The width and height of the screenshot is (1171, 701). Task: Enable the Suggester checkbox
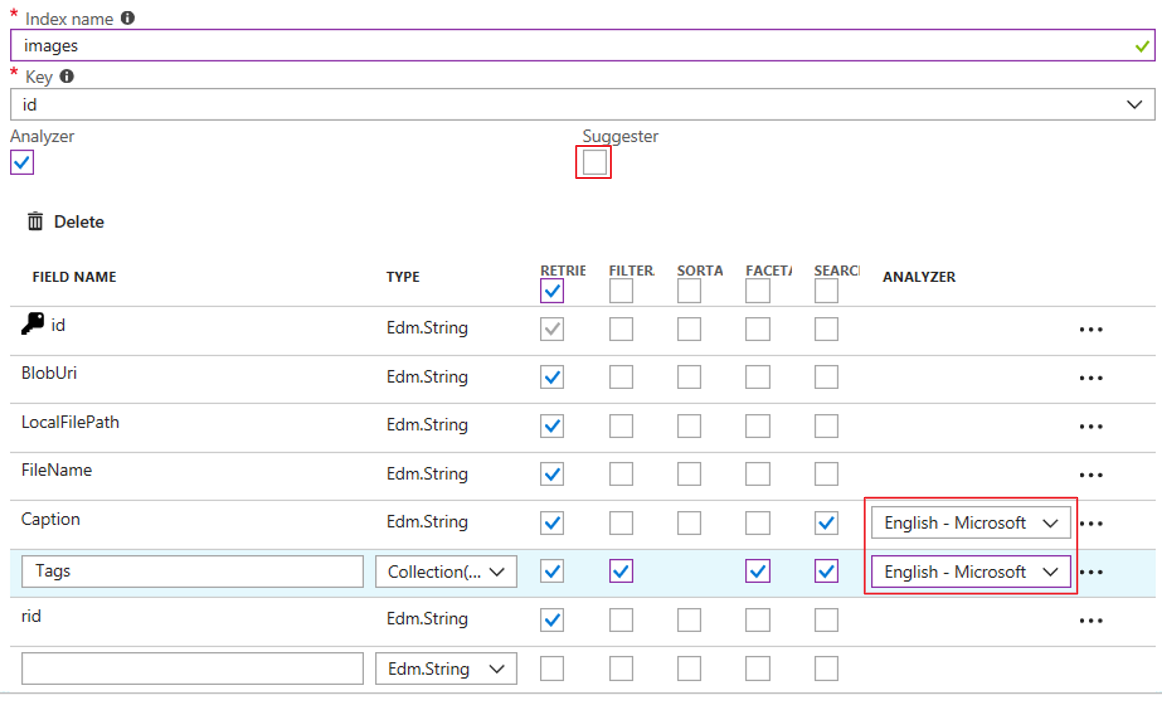point(594,162)
